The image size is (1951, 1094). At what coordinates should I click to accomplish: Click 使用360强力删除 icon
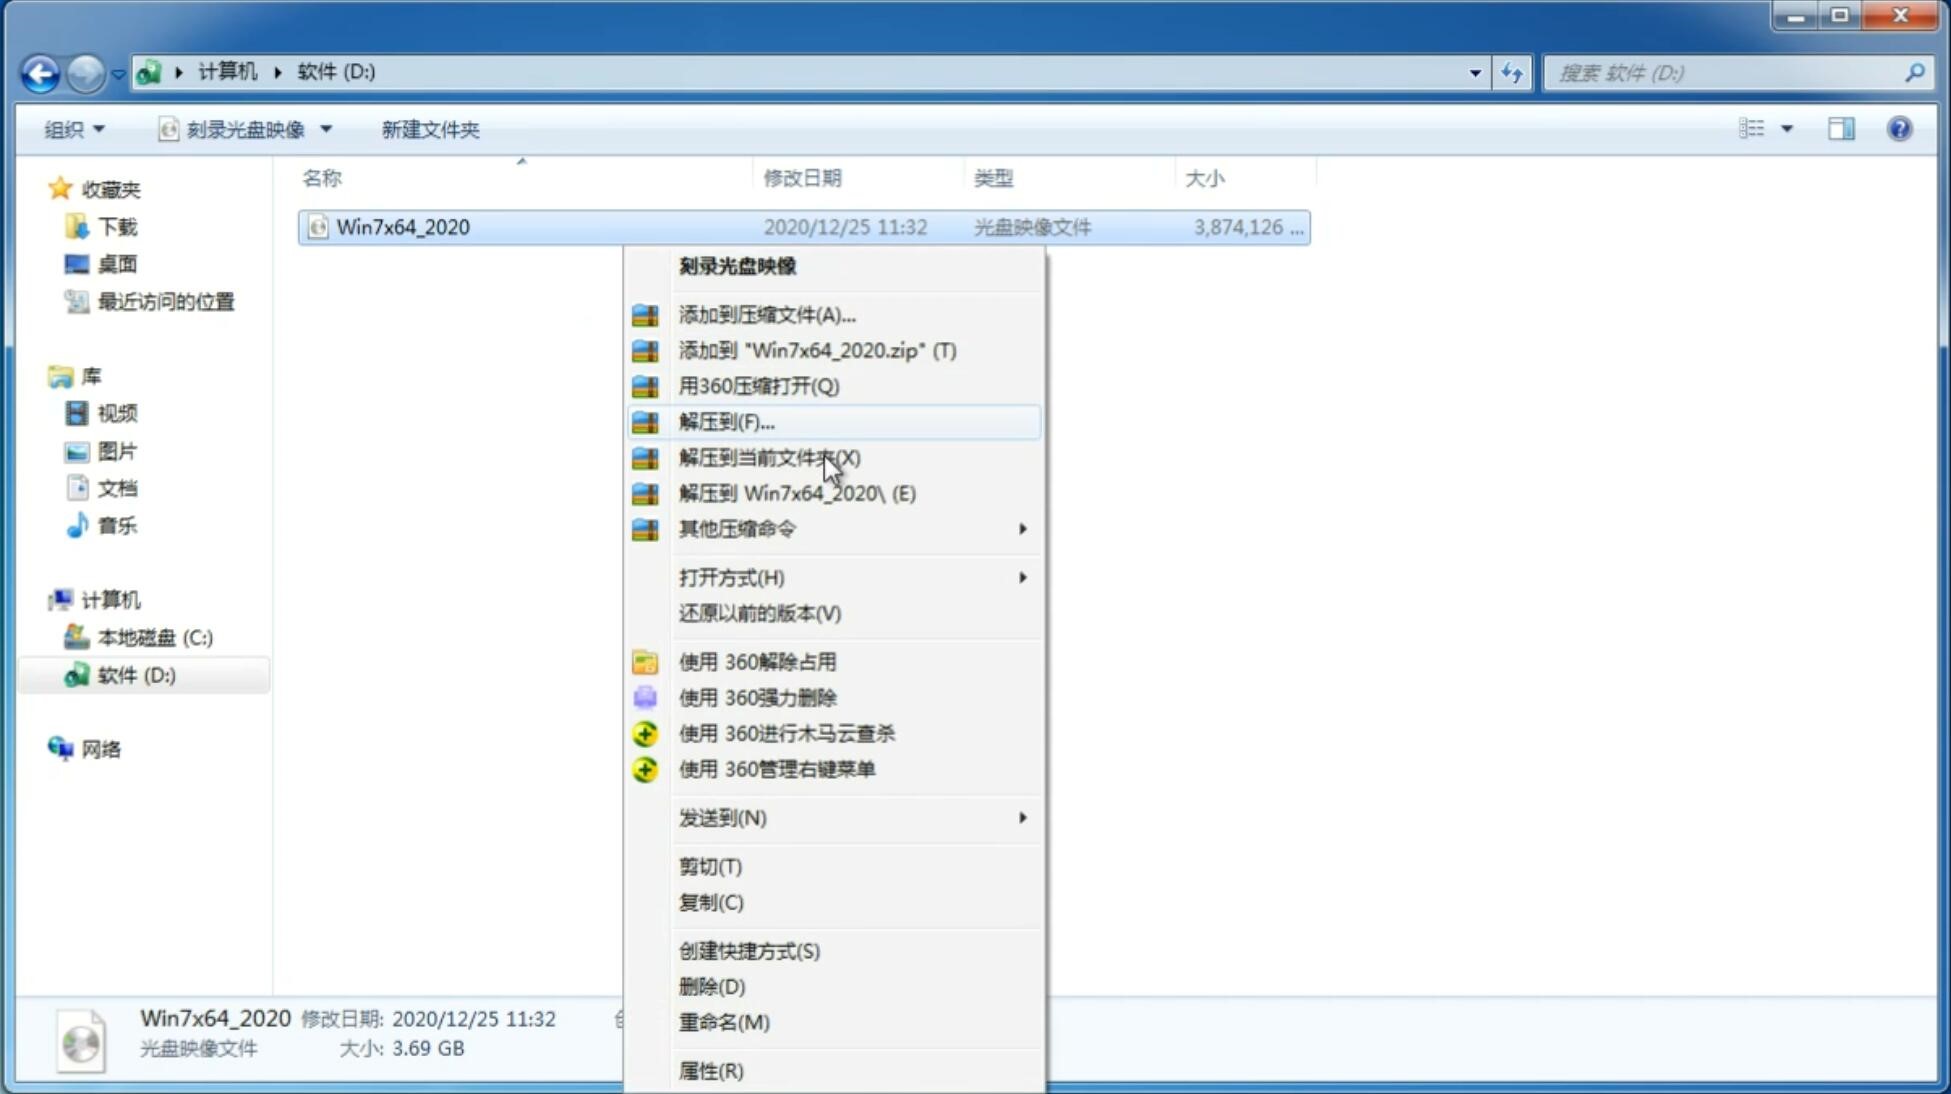click(643, 697)
